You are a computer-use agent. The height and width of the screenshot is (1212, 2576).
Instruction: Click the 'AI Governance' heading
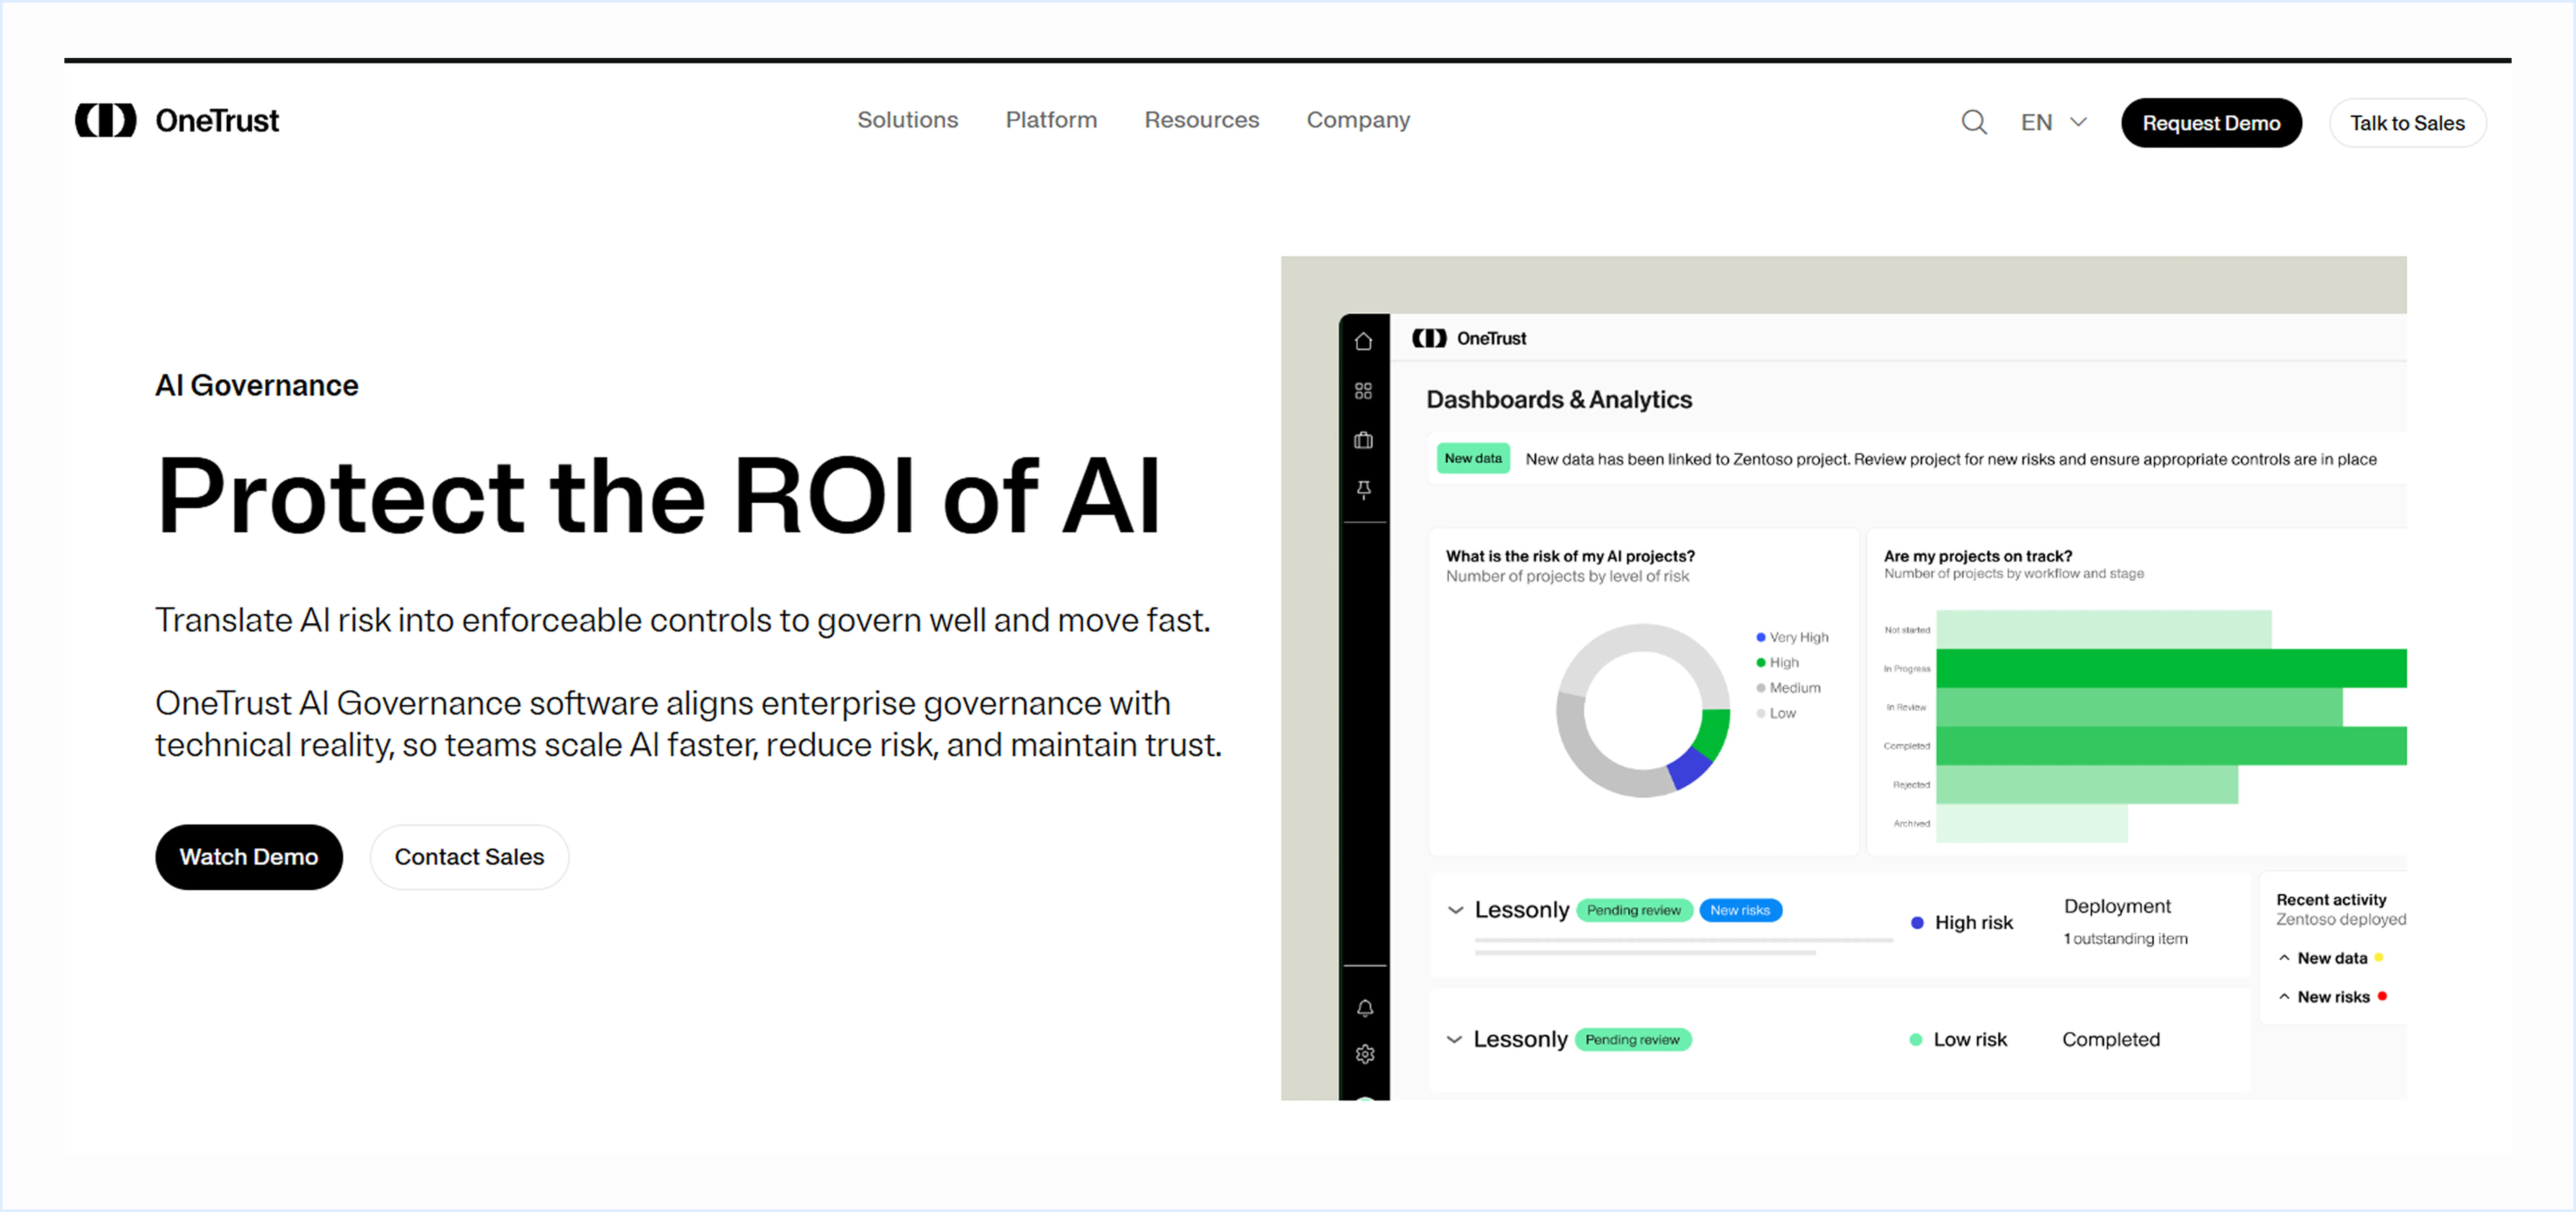click(x=257, y=386)
